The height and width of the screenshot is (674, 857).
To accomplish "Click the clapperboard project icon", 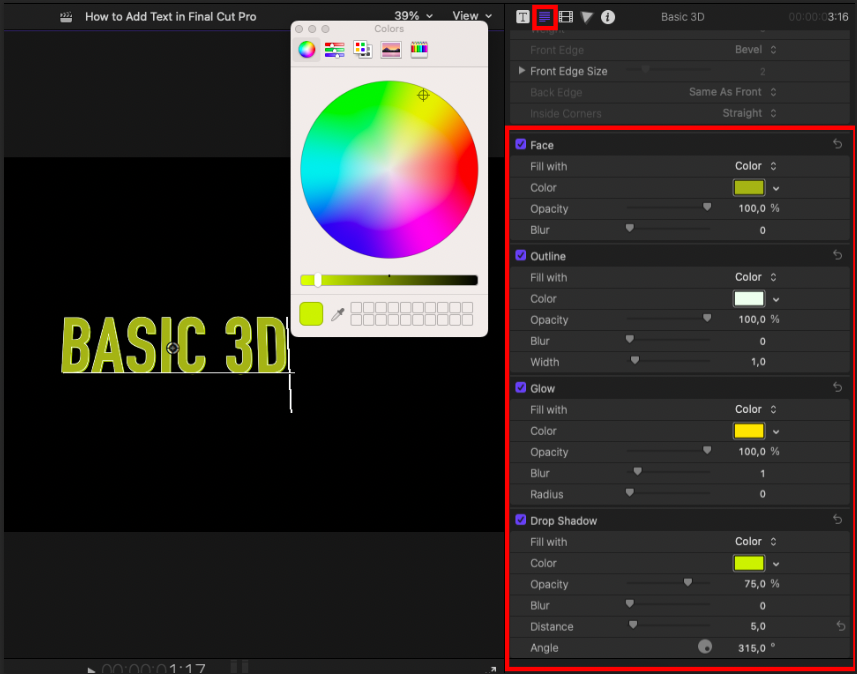I will (66, 17).
